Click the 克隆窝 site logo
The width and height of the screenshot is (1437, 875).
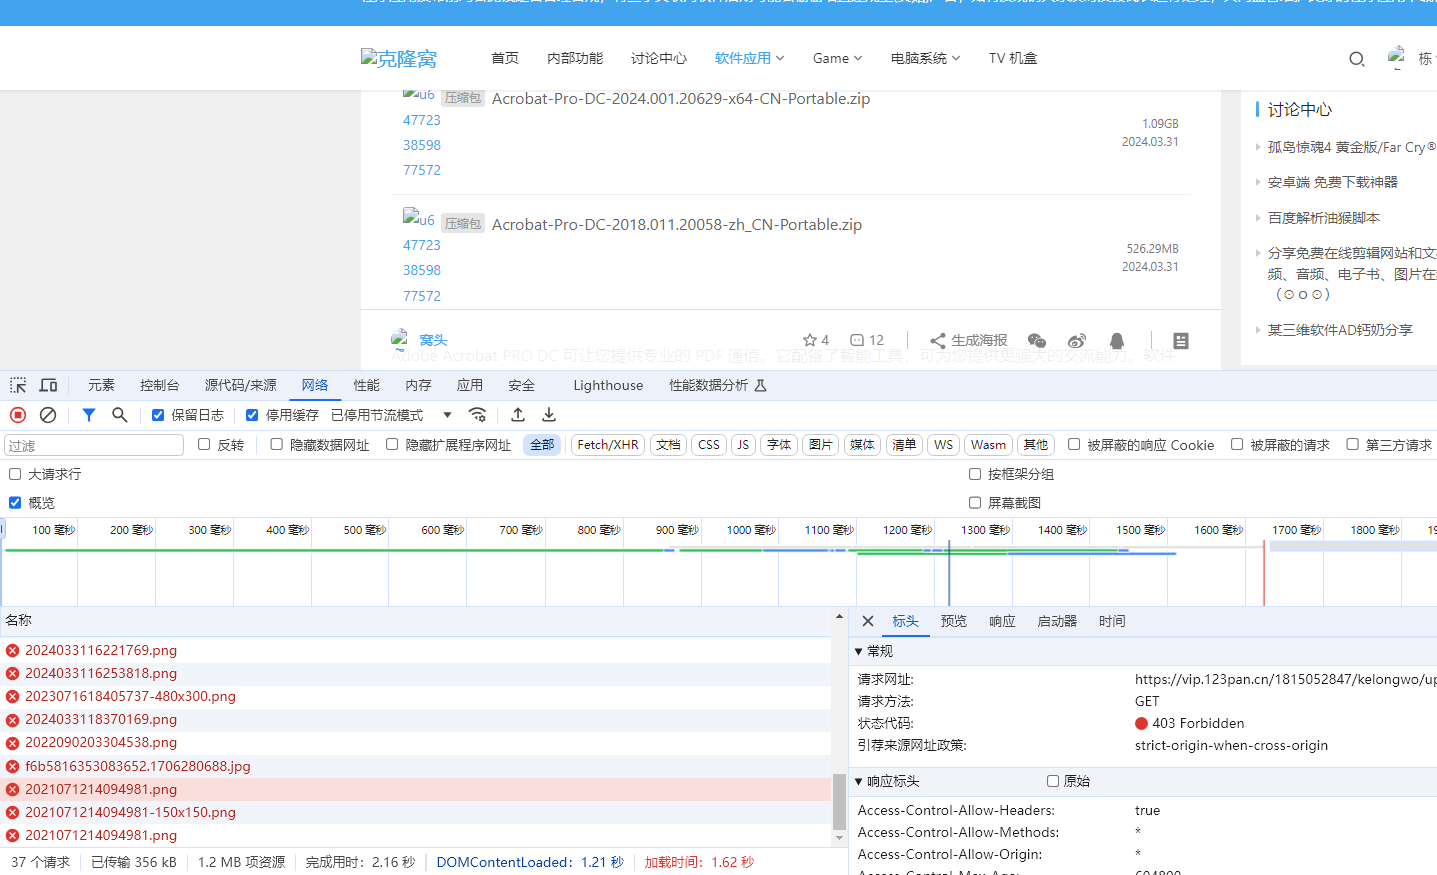click(x=399, y=58)
